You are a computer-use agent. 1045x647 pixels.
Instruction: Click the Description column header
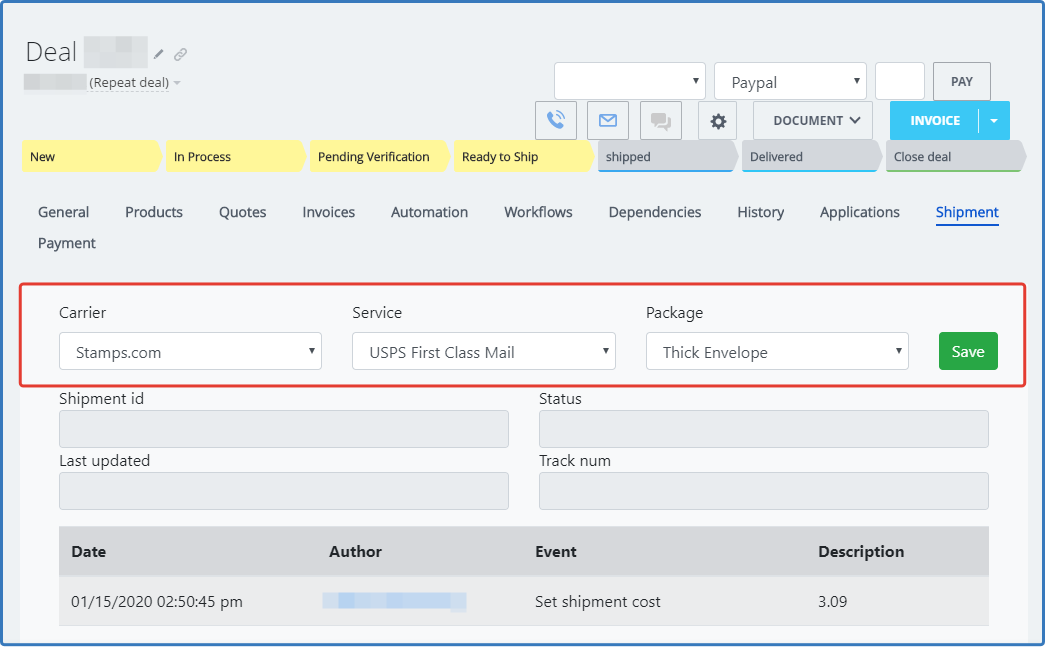pos(861,552)
